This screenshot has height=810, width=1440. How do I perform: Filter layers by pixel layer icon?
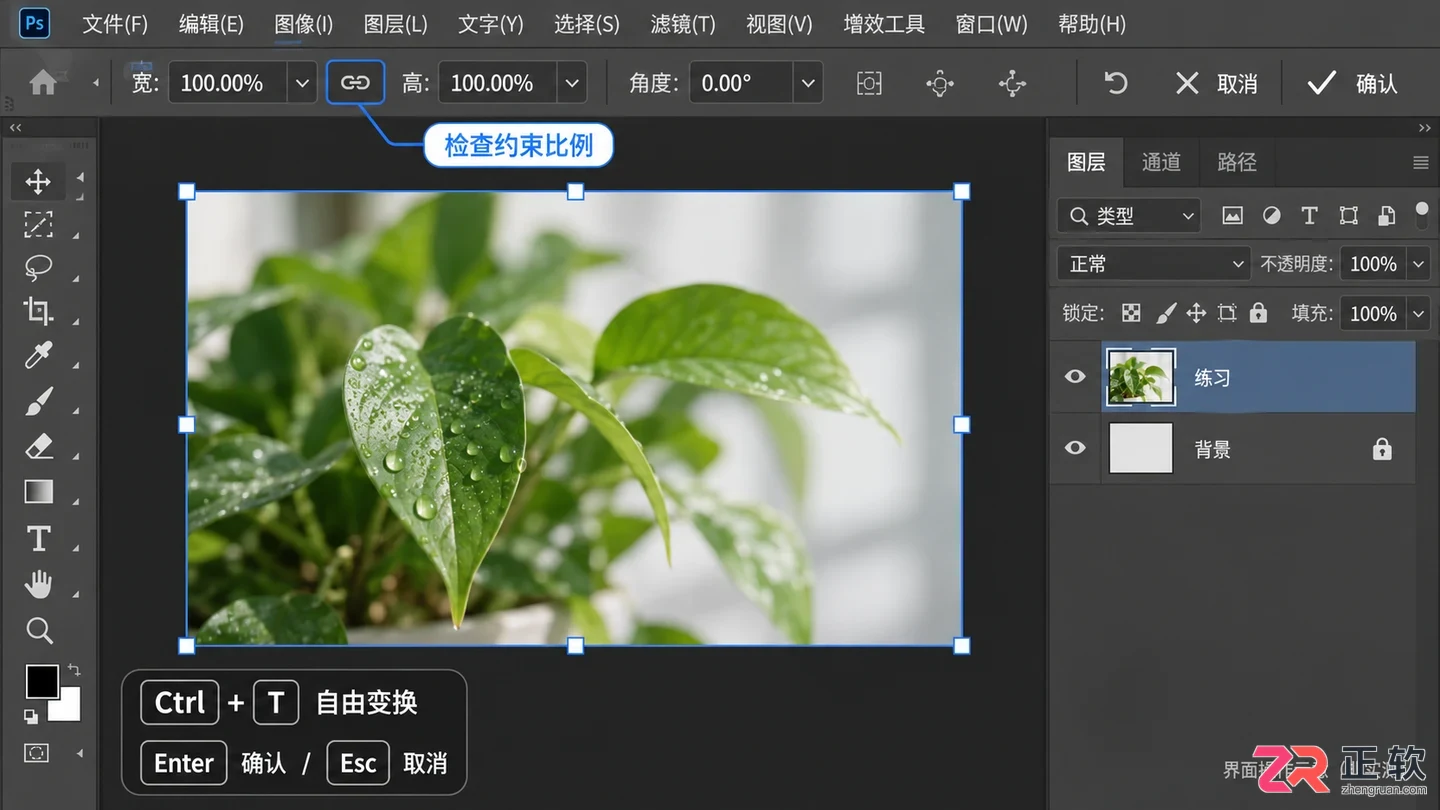[1232, 215]
